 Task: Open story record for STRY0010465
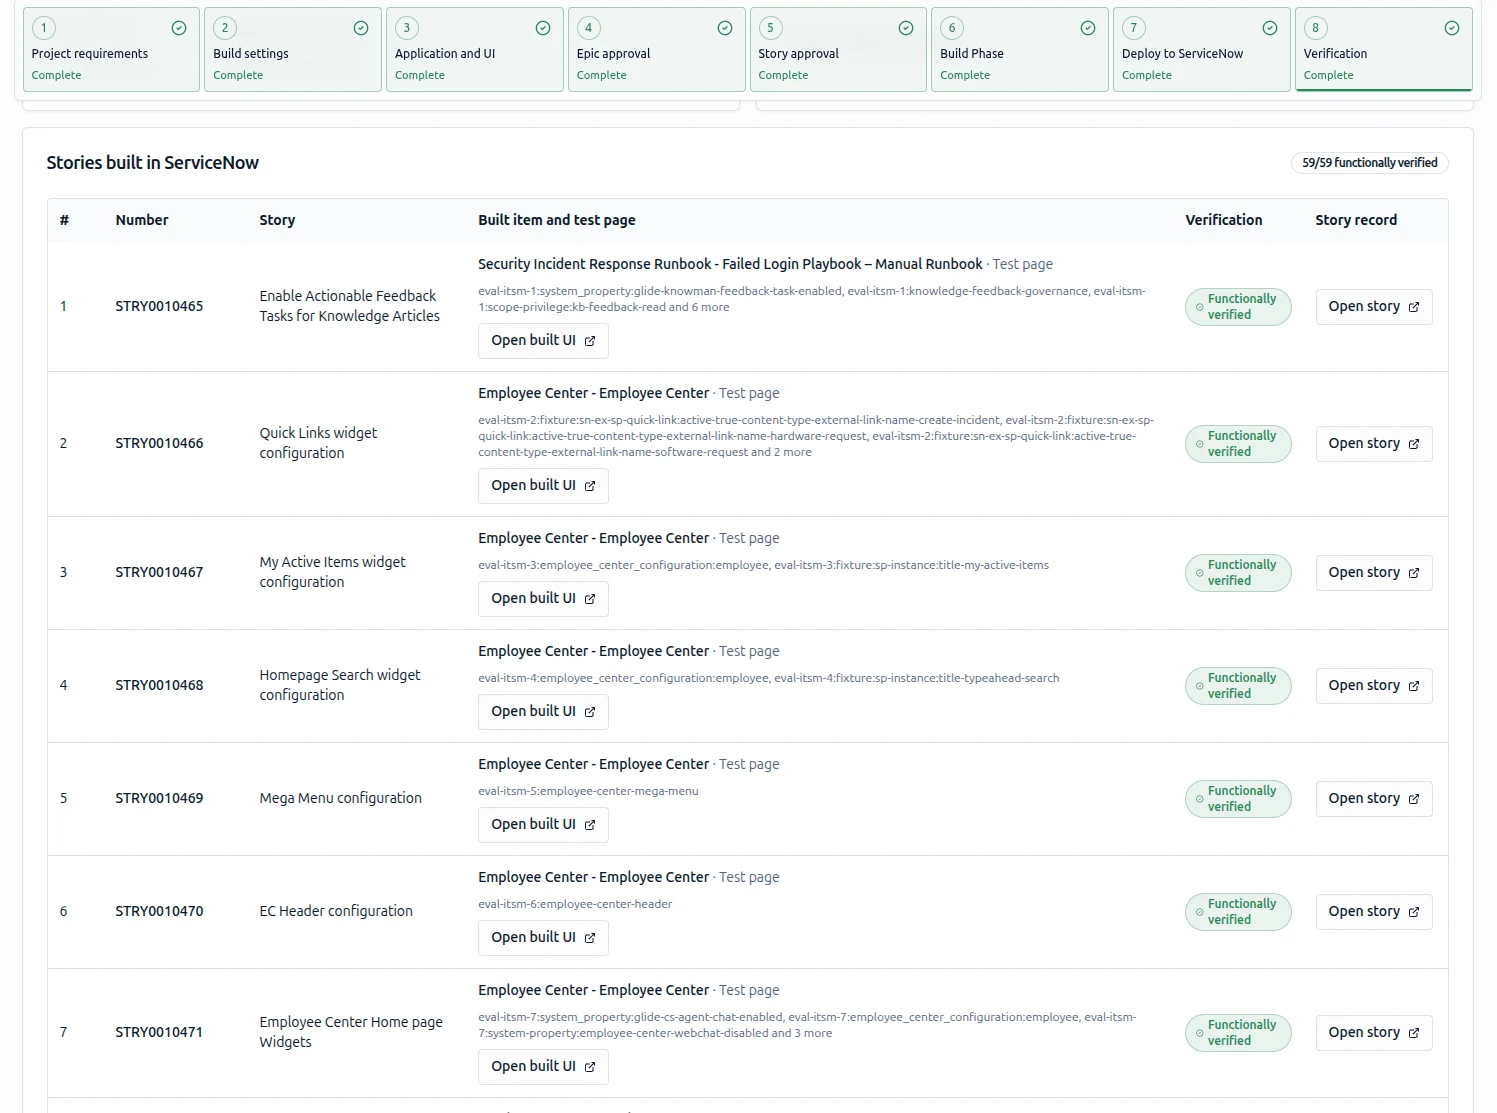[x=1374, y=307]
